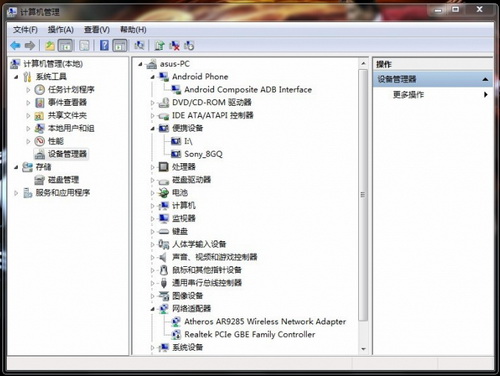This screenshot has width=500, height=376.
Task: Select the Sony_8GQ portable device
Action: click(203, 154)
